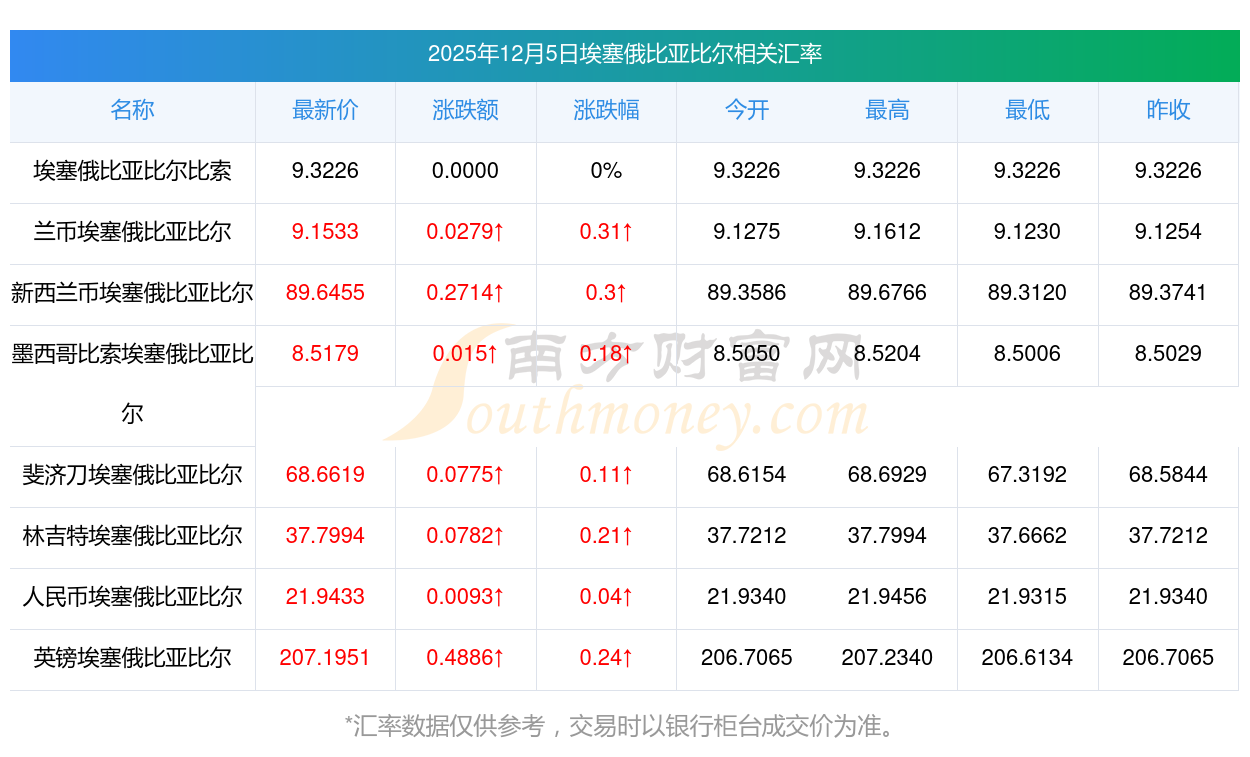Select the 0.2714↑ change amount cell

coord(465,293)
